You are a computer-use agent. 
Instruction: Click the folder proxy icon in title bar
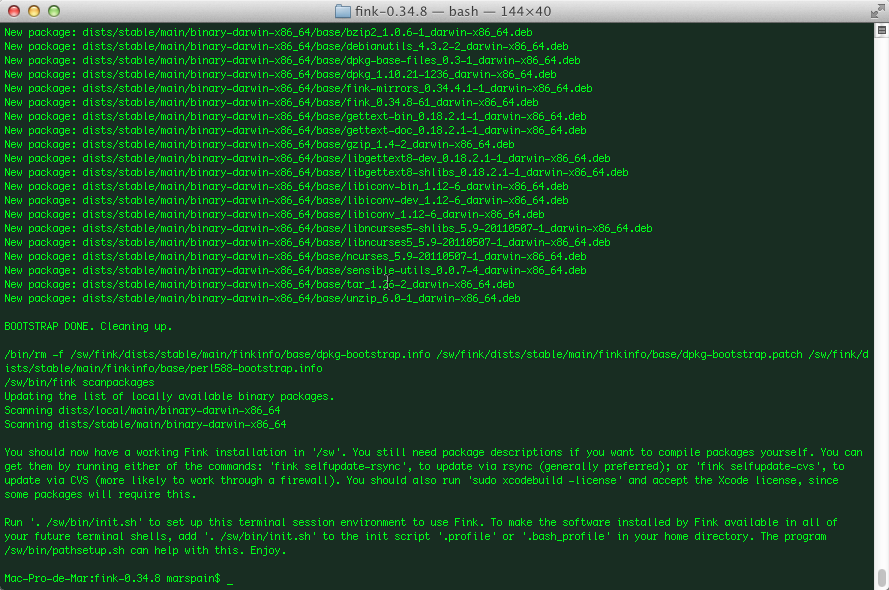coord(343,12)
